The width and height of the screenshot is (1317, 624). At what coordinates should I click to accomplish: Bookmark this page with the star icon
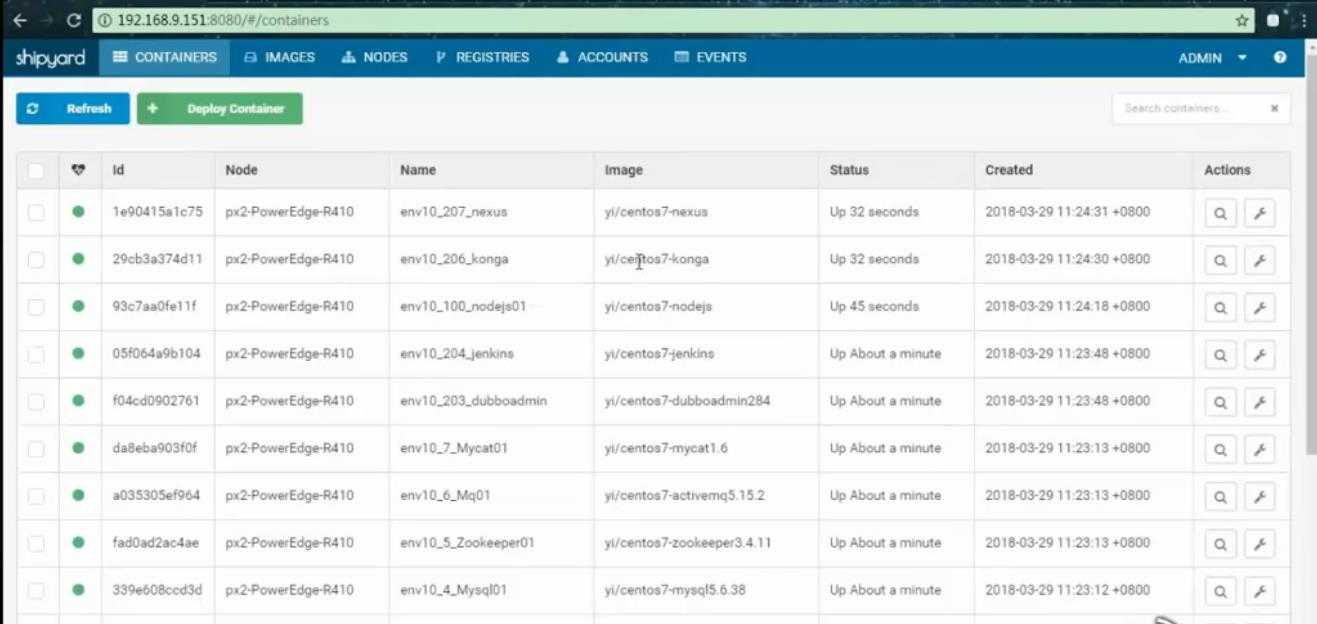click(x=1241, y=20)
